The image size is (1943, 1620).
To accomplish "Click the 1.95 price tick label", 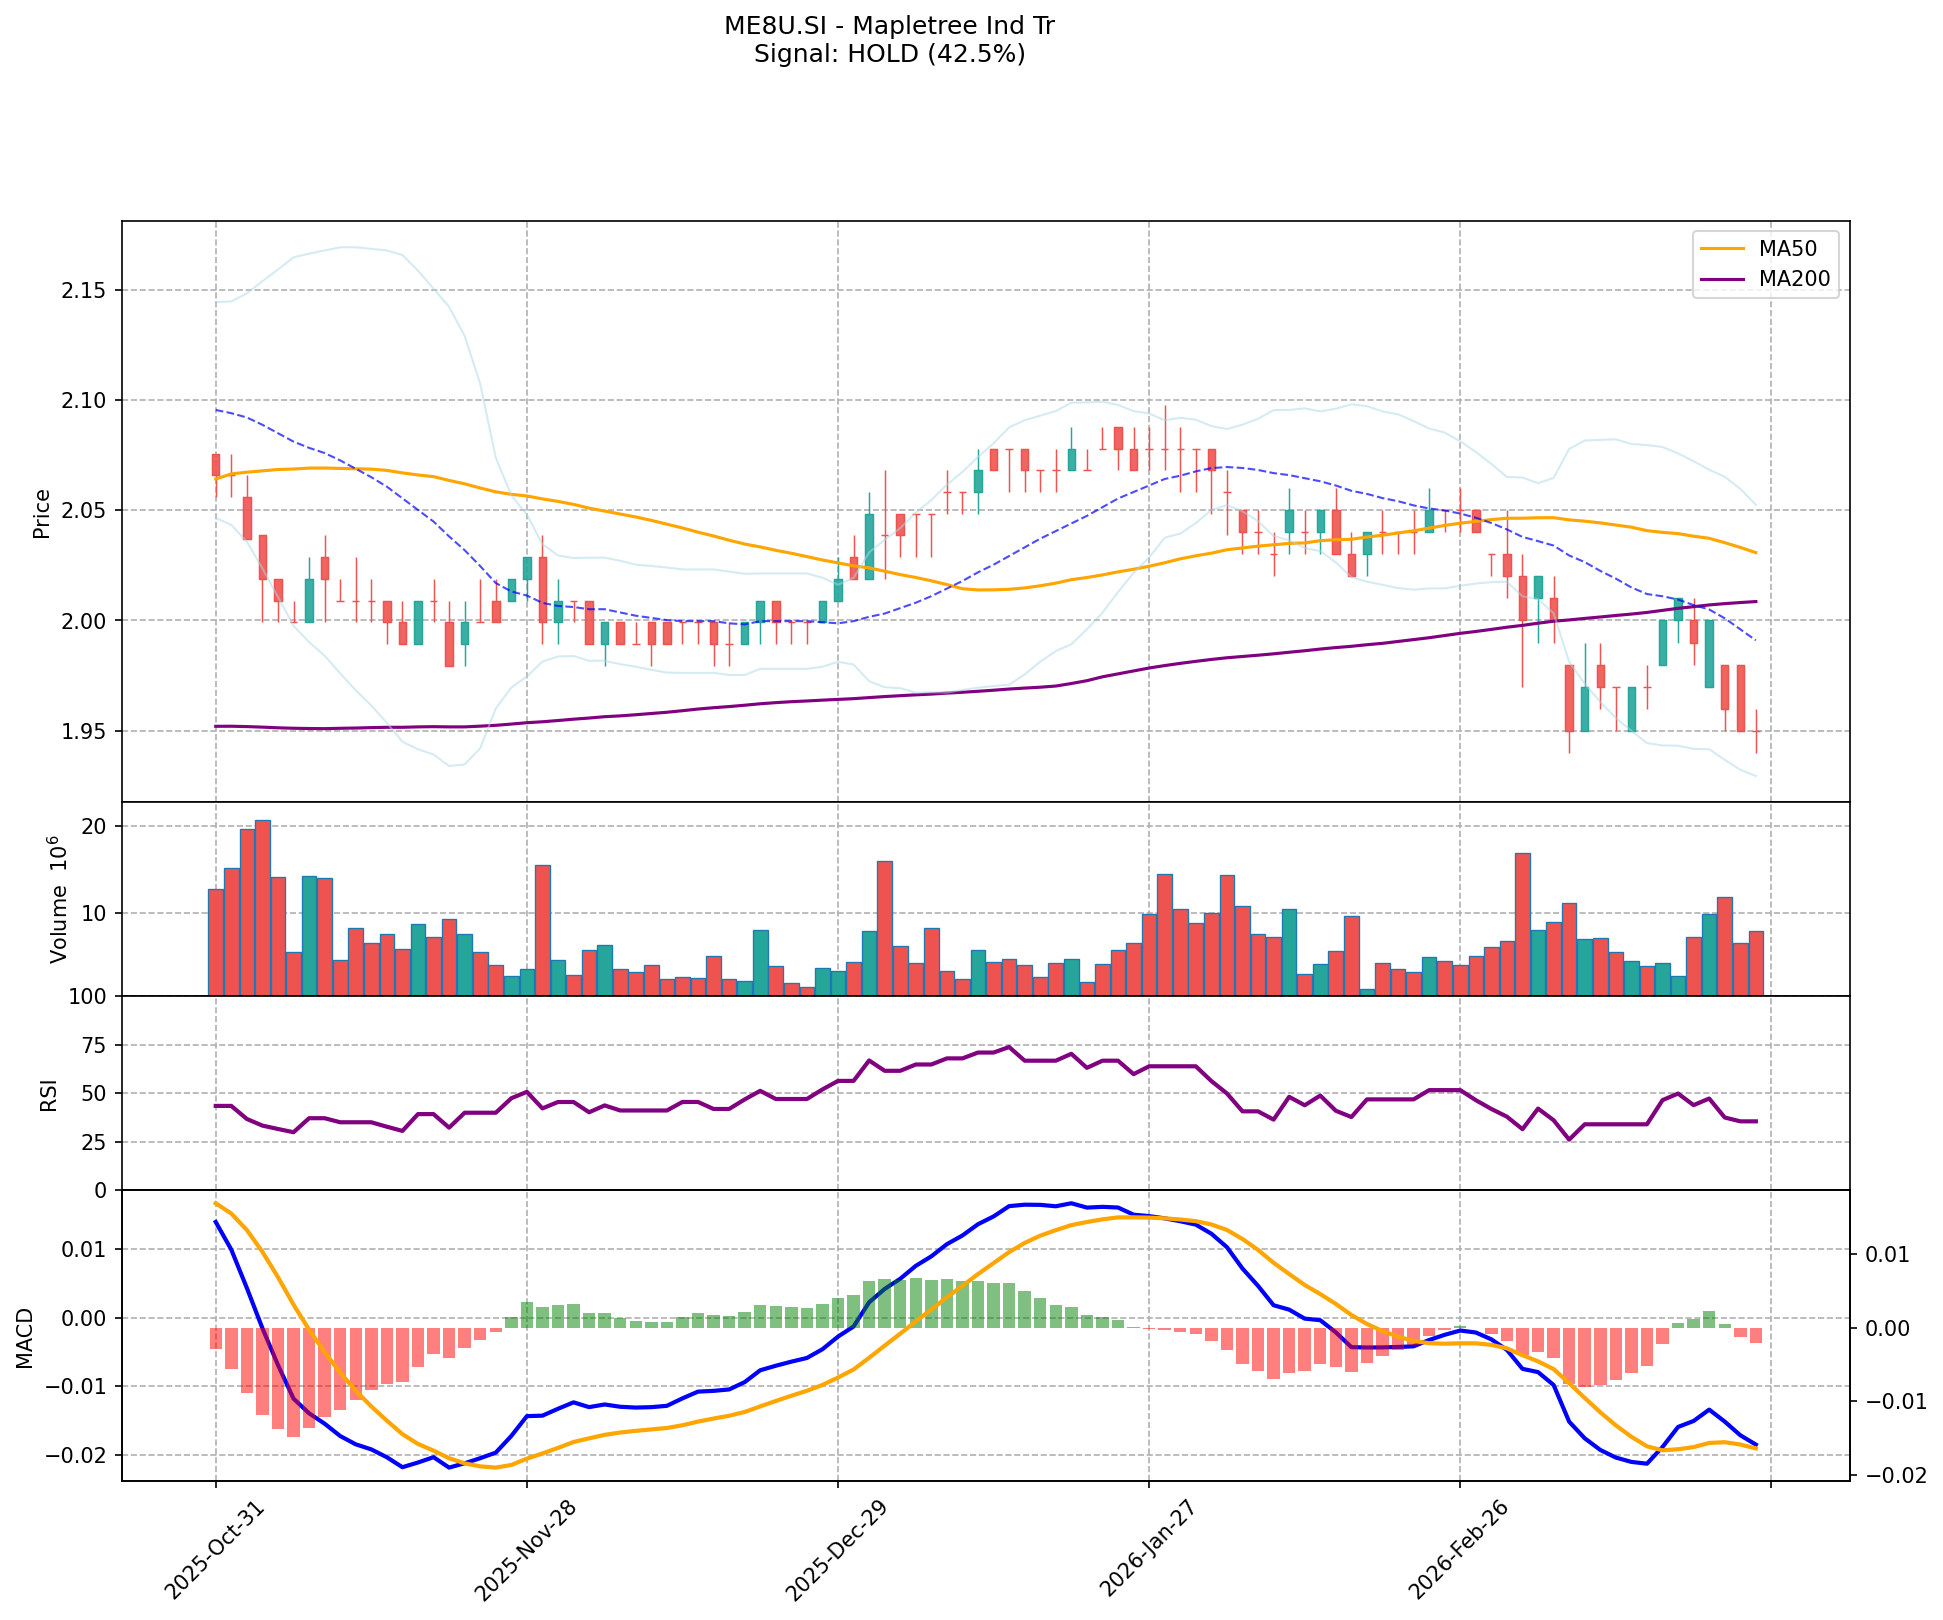I will 85,732.
